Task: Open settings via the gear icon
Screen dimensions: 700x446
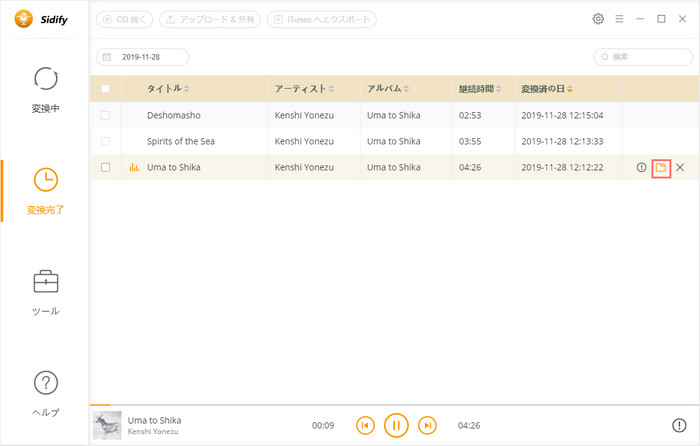Action: 598,19
